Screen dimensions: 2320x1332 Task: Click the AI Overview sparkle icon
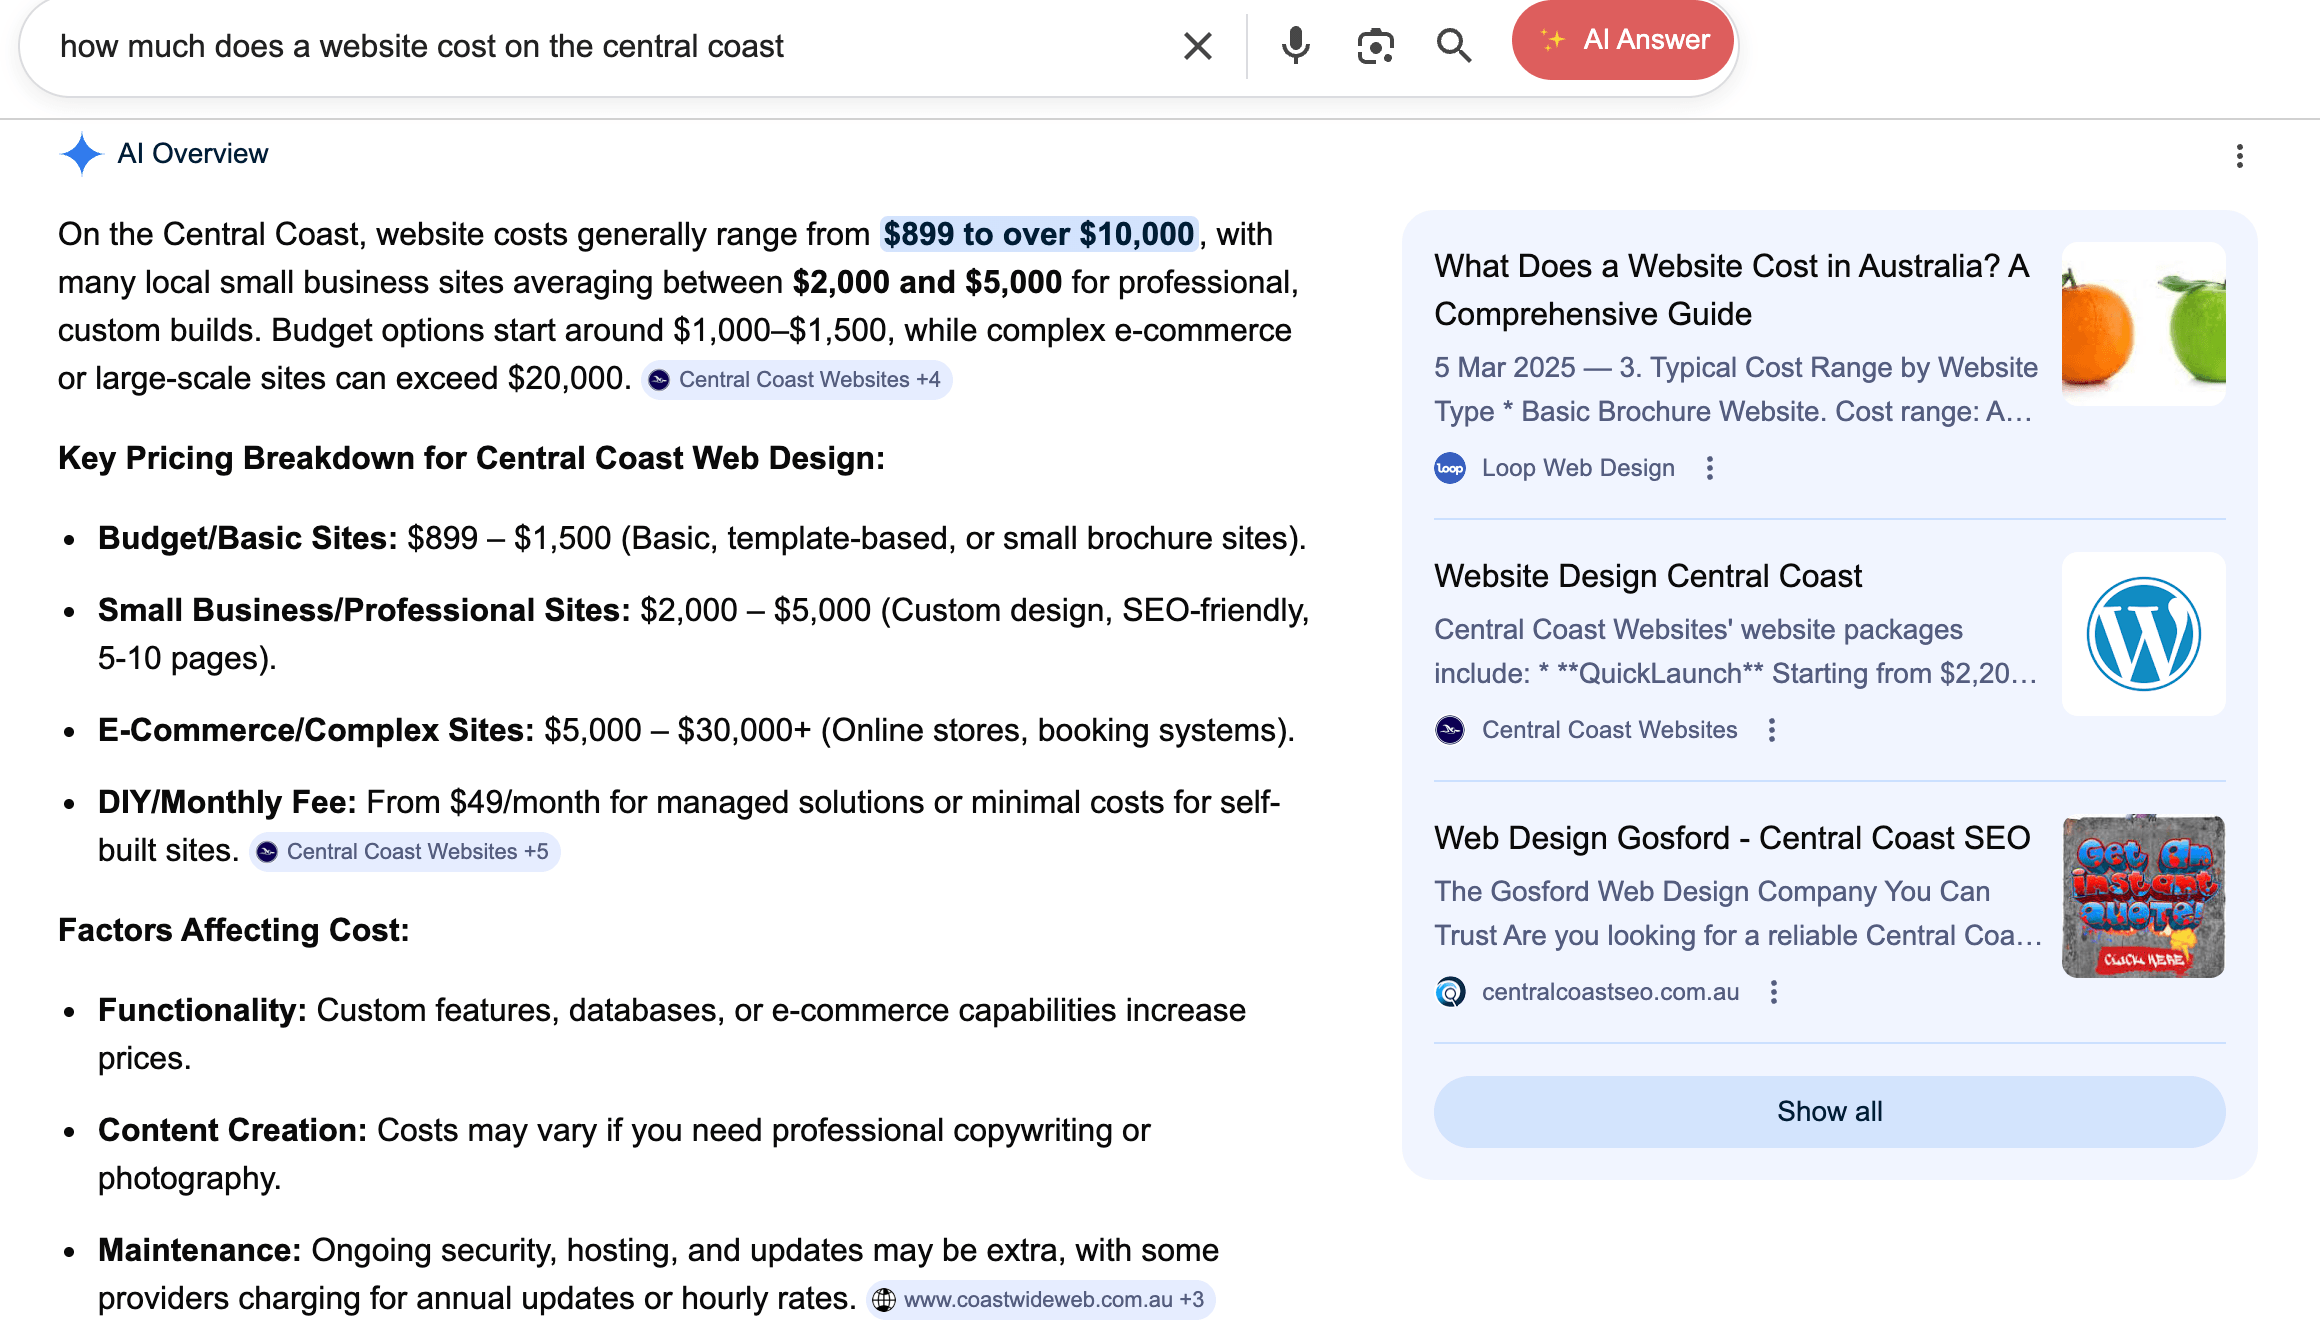click(81, 154)
